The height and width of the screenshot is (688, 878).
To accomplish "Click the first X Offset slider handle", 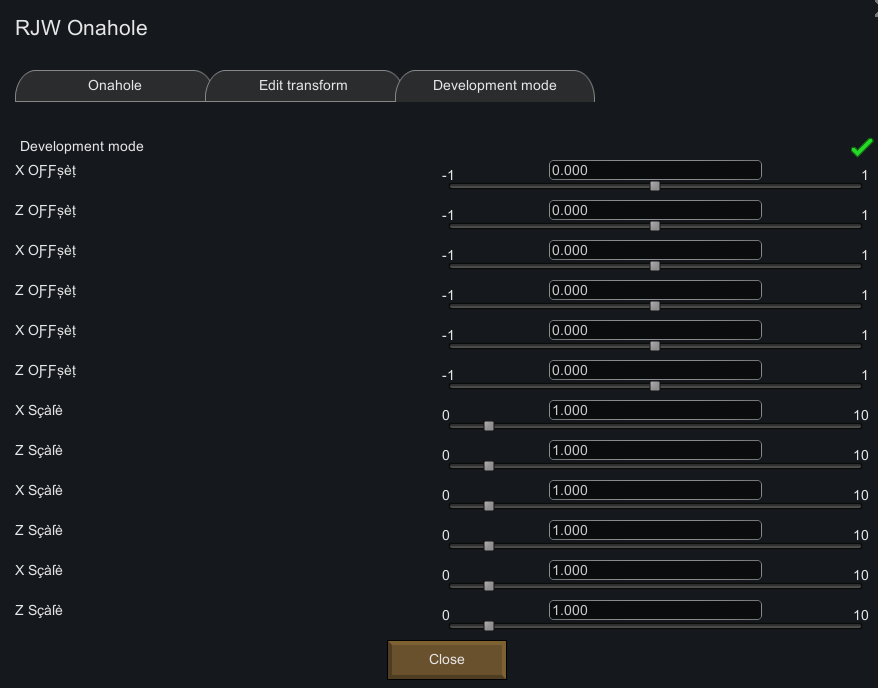I will 655,185.
